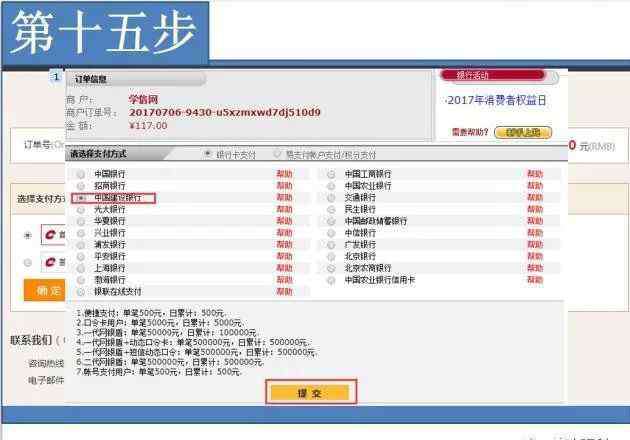630x440 pixels.
Task: Click the 订单信息 section heading
Action: (x=91, y=79)
